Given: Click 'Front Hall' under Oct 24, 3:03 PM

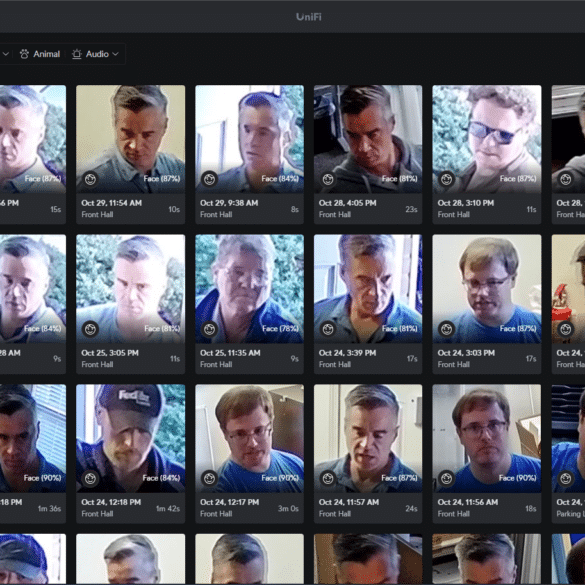Looking at the screenshot, I should pos(453,365).
